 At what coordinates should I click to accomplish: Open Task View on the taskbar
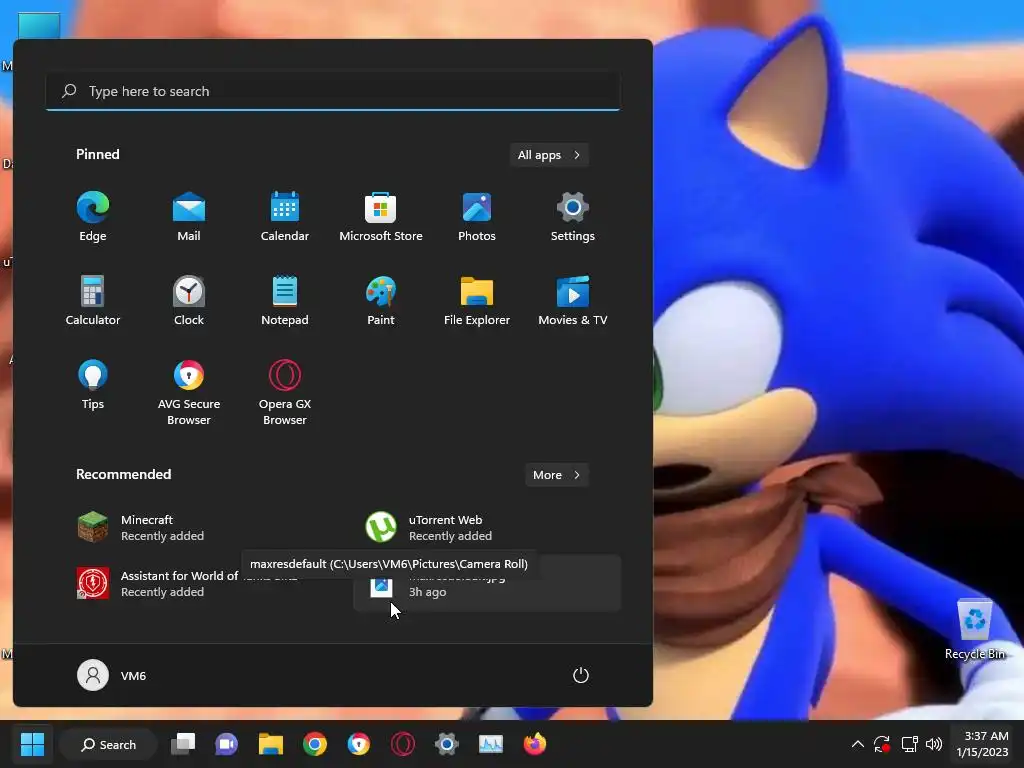tap(183, 744)
